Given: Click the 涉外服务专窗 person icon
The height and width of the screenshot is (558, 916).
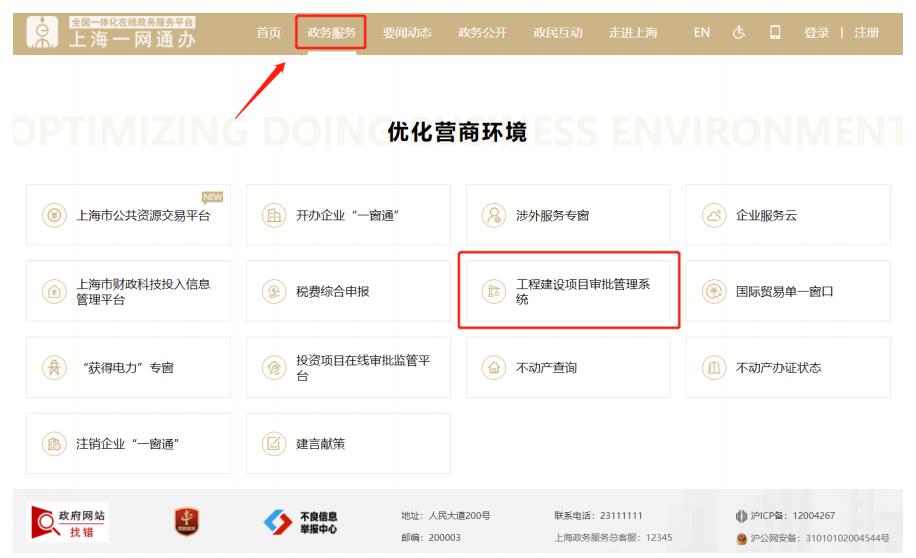Looking at the screenshot, I should coord(494,215).
